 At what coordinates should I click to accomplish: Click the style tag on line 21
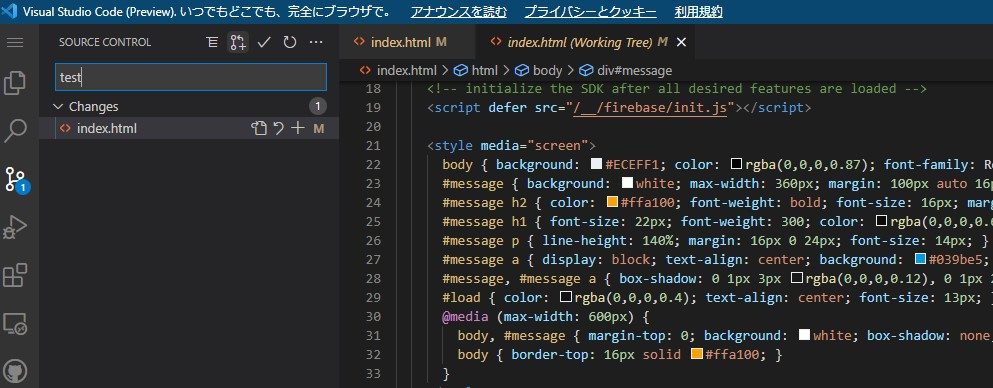(x=453, y=146)
